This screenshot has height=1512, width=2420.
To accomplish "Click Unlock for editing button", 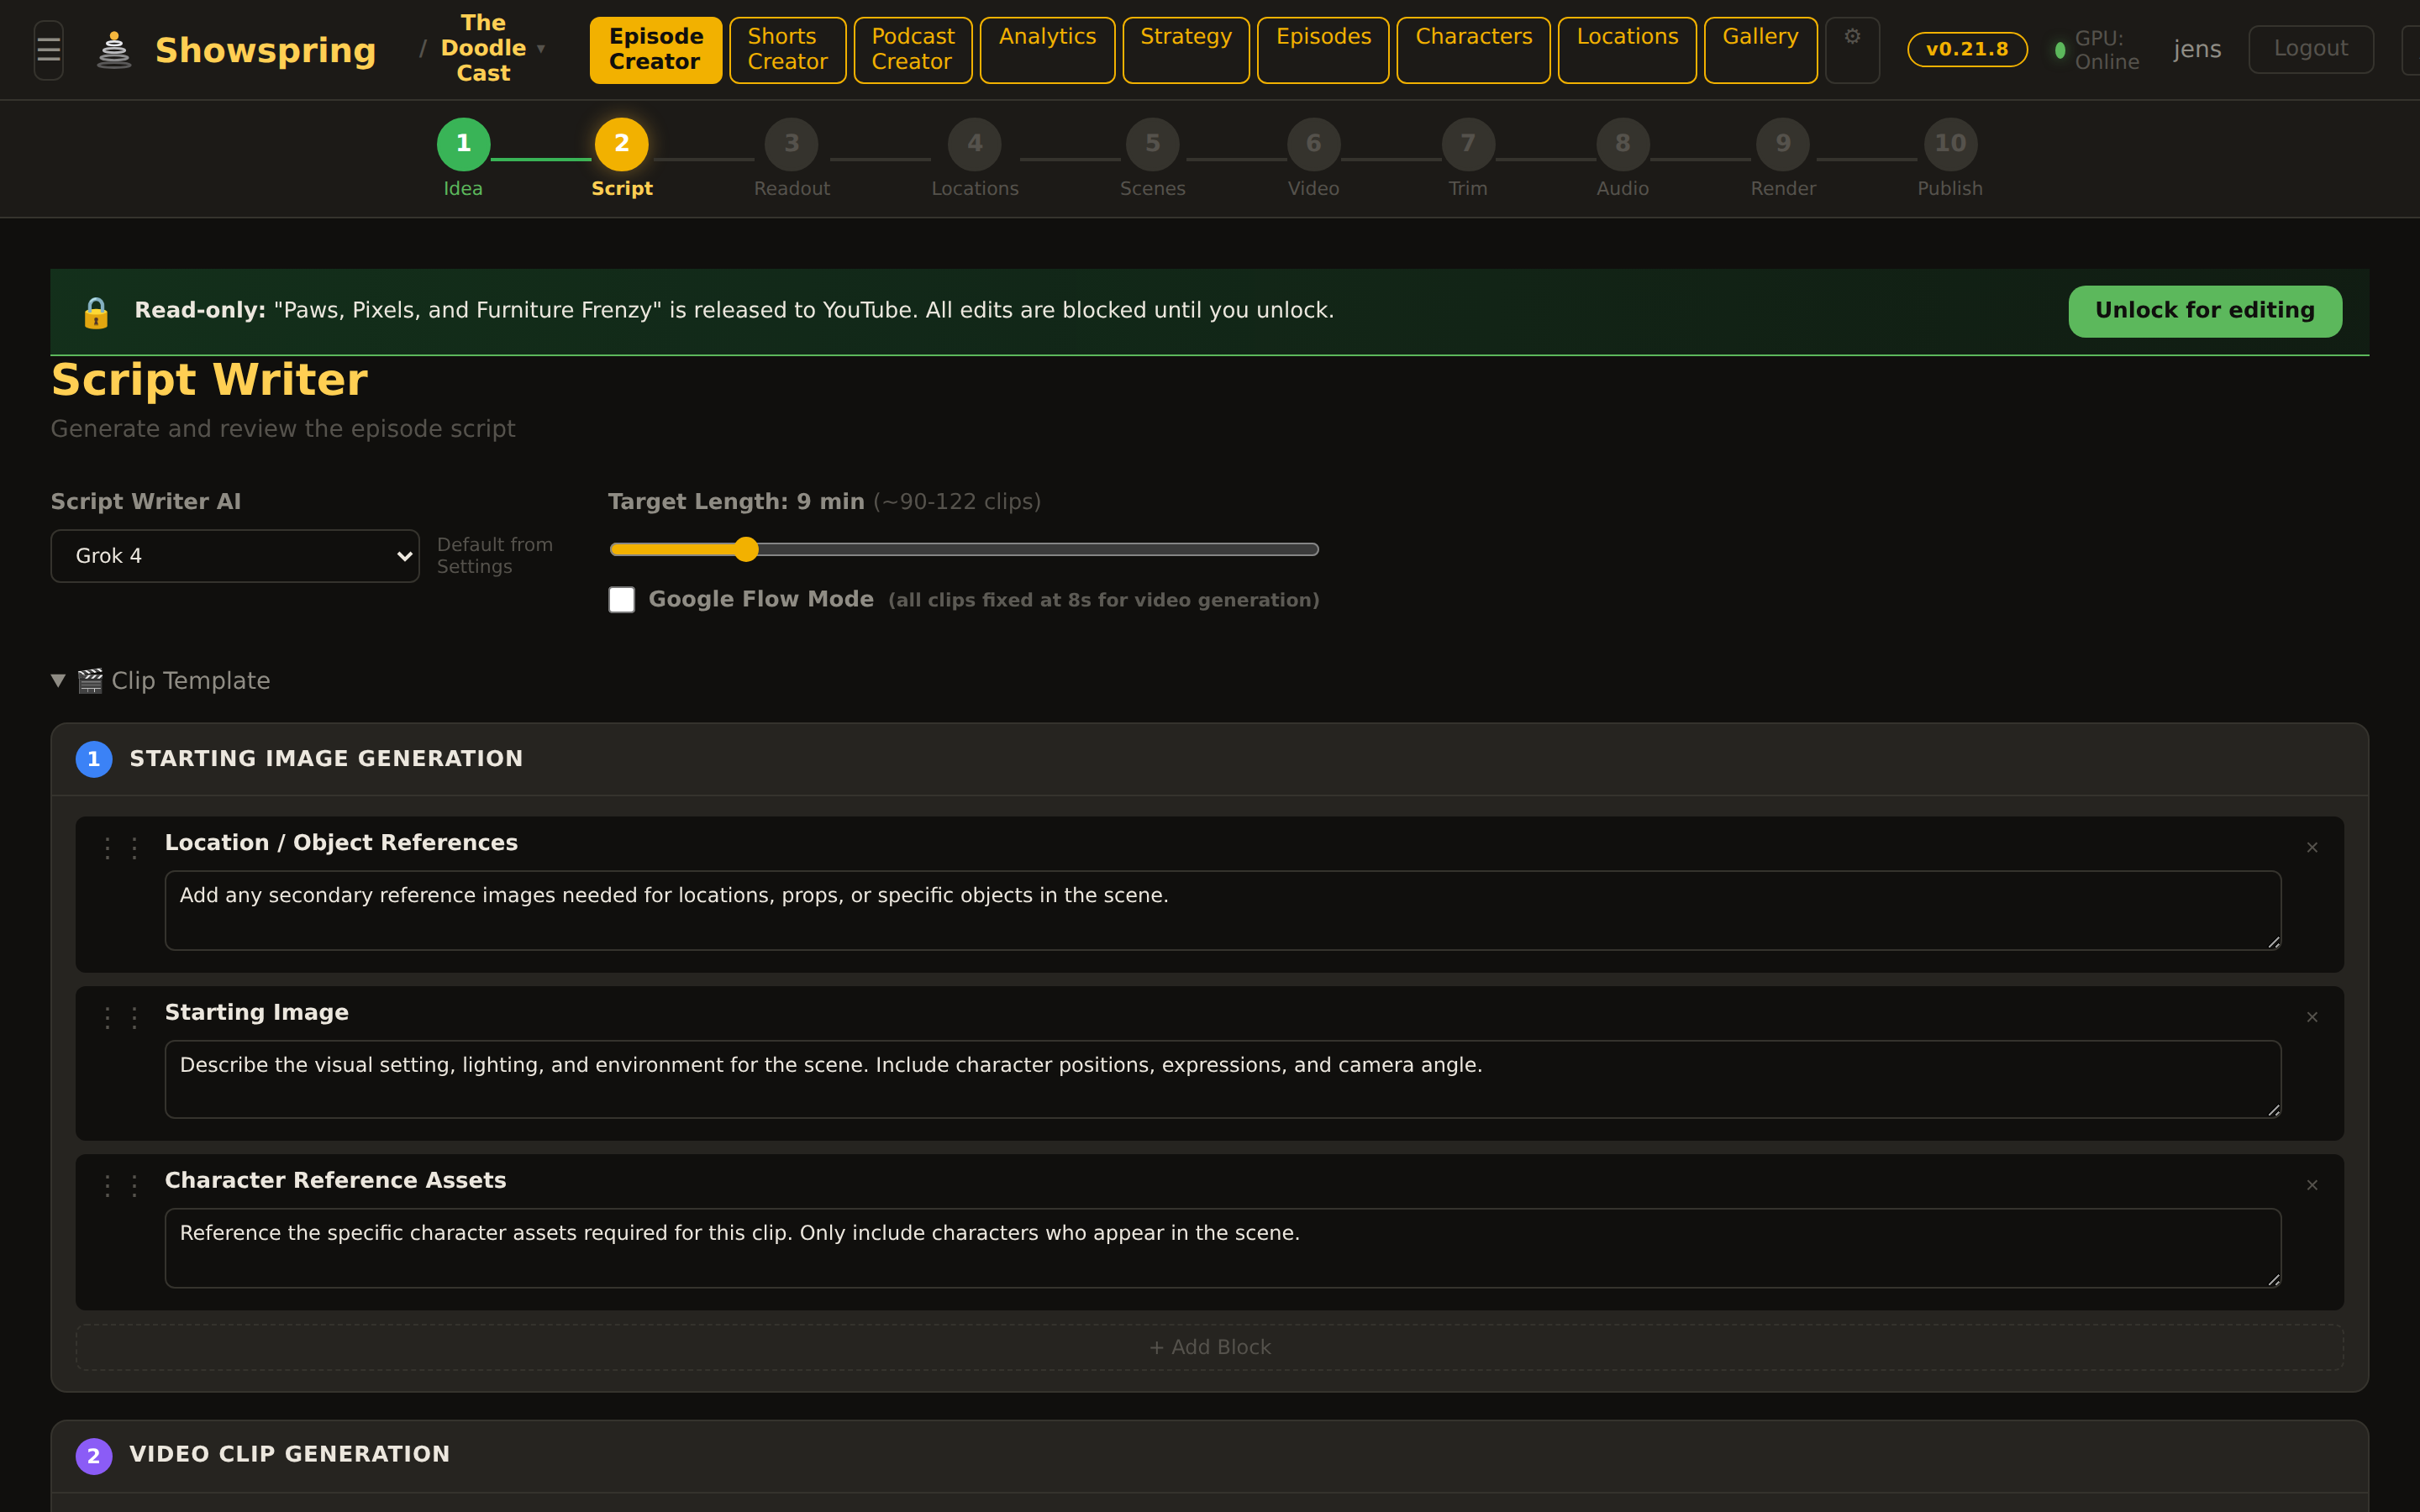I will point(2204,311).
